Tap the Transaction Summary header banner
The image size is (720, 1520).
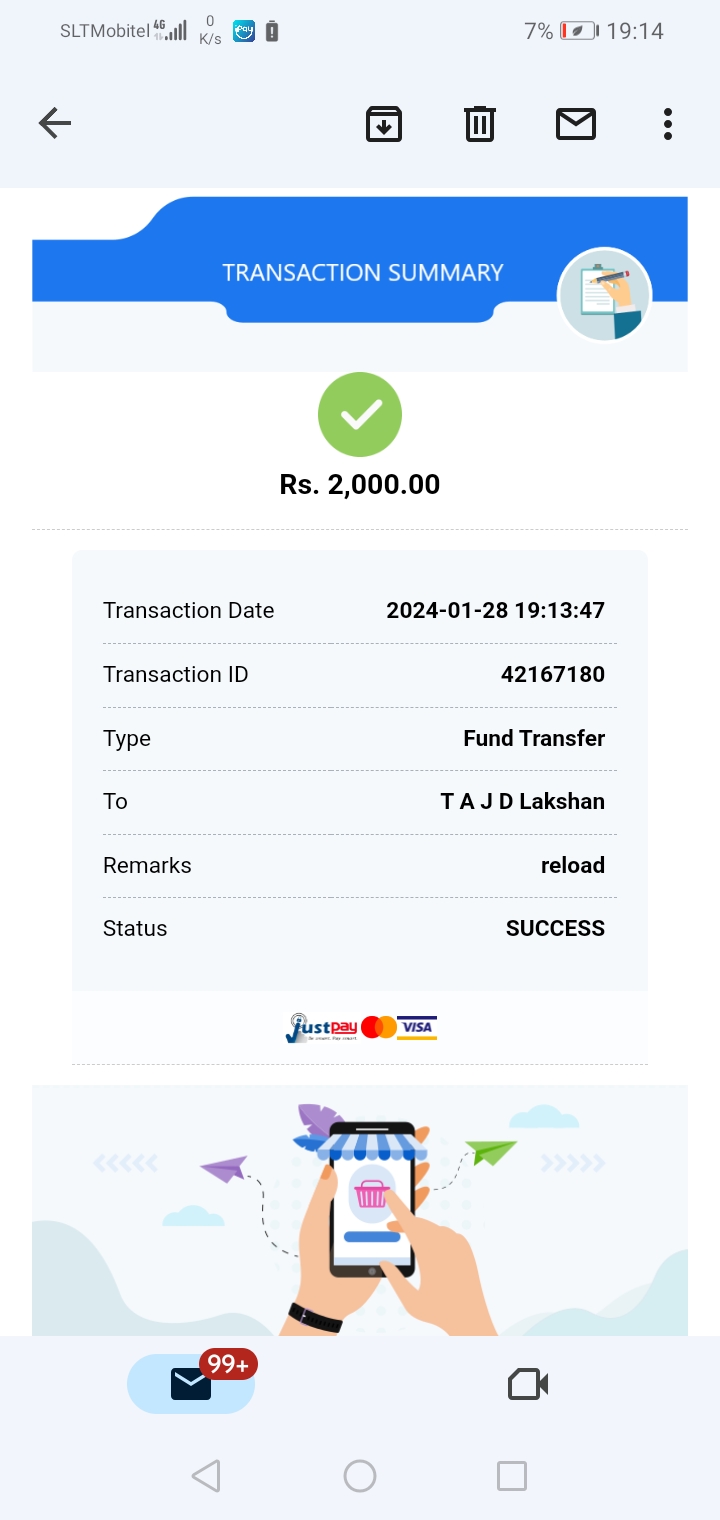pos(362,272)
